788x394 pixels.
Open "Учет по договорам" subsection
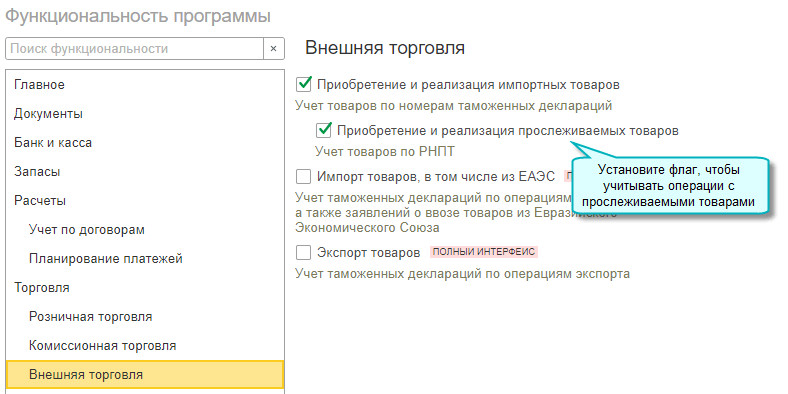tap(145, 230)
